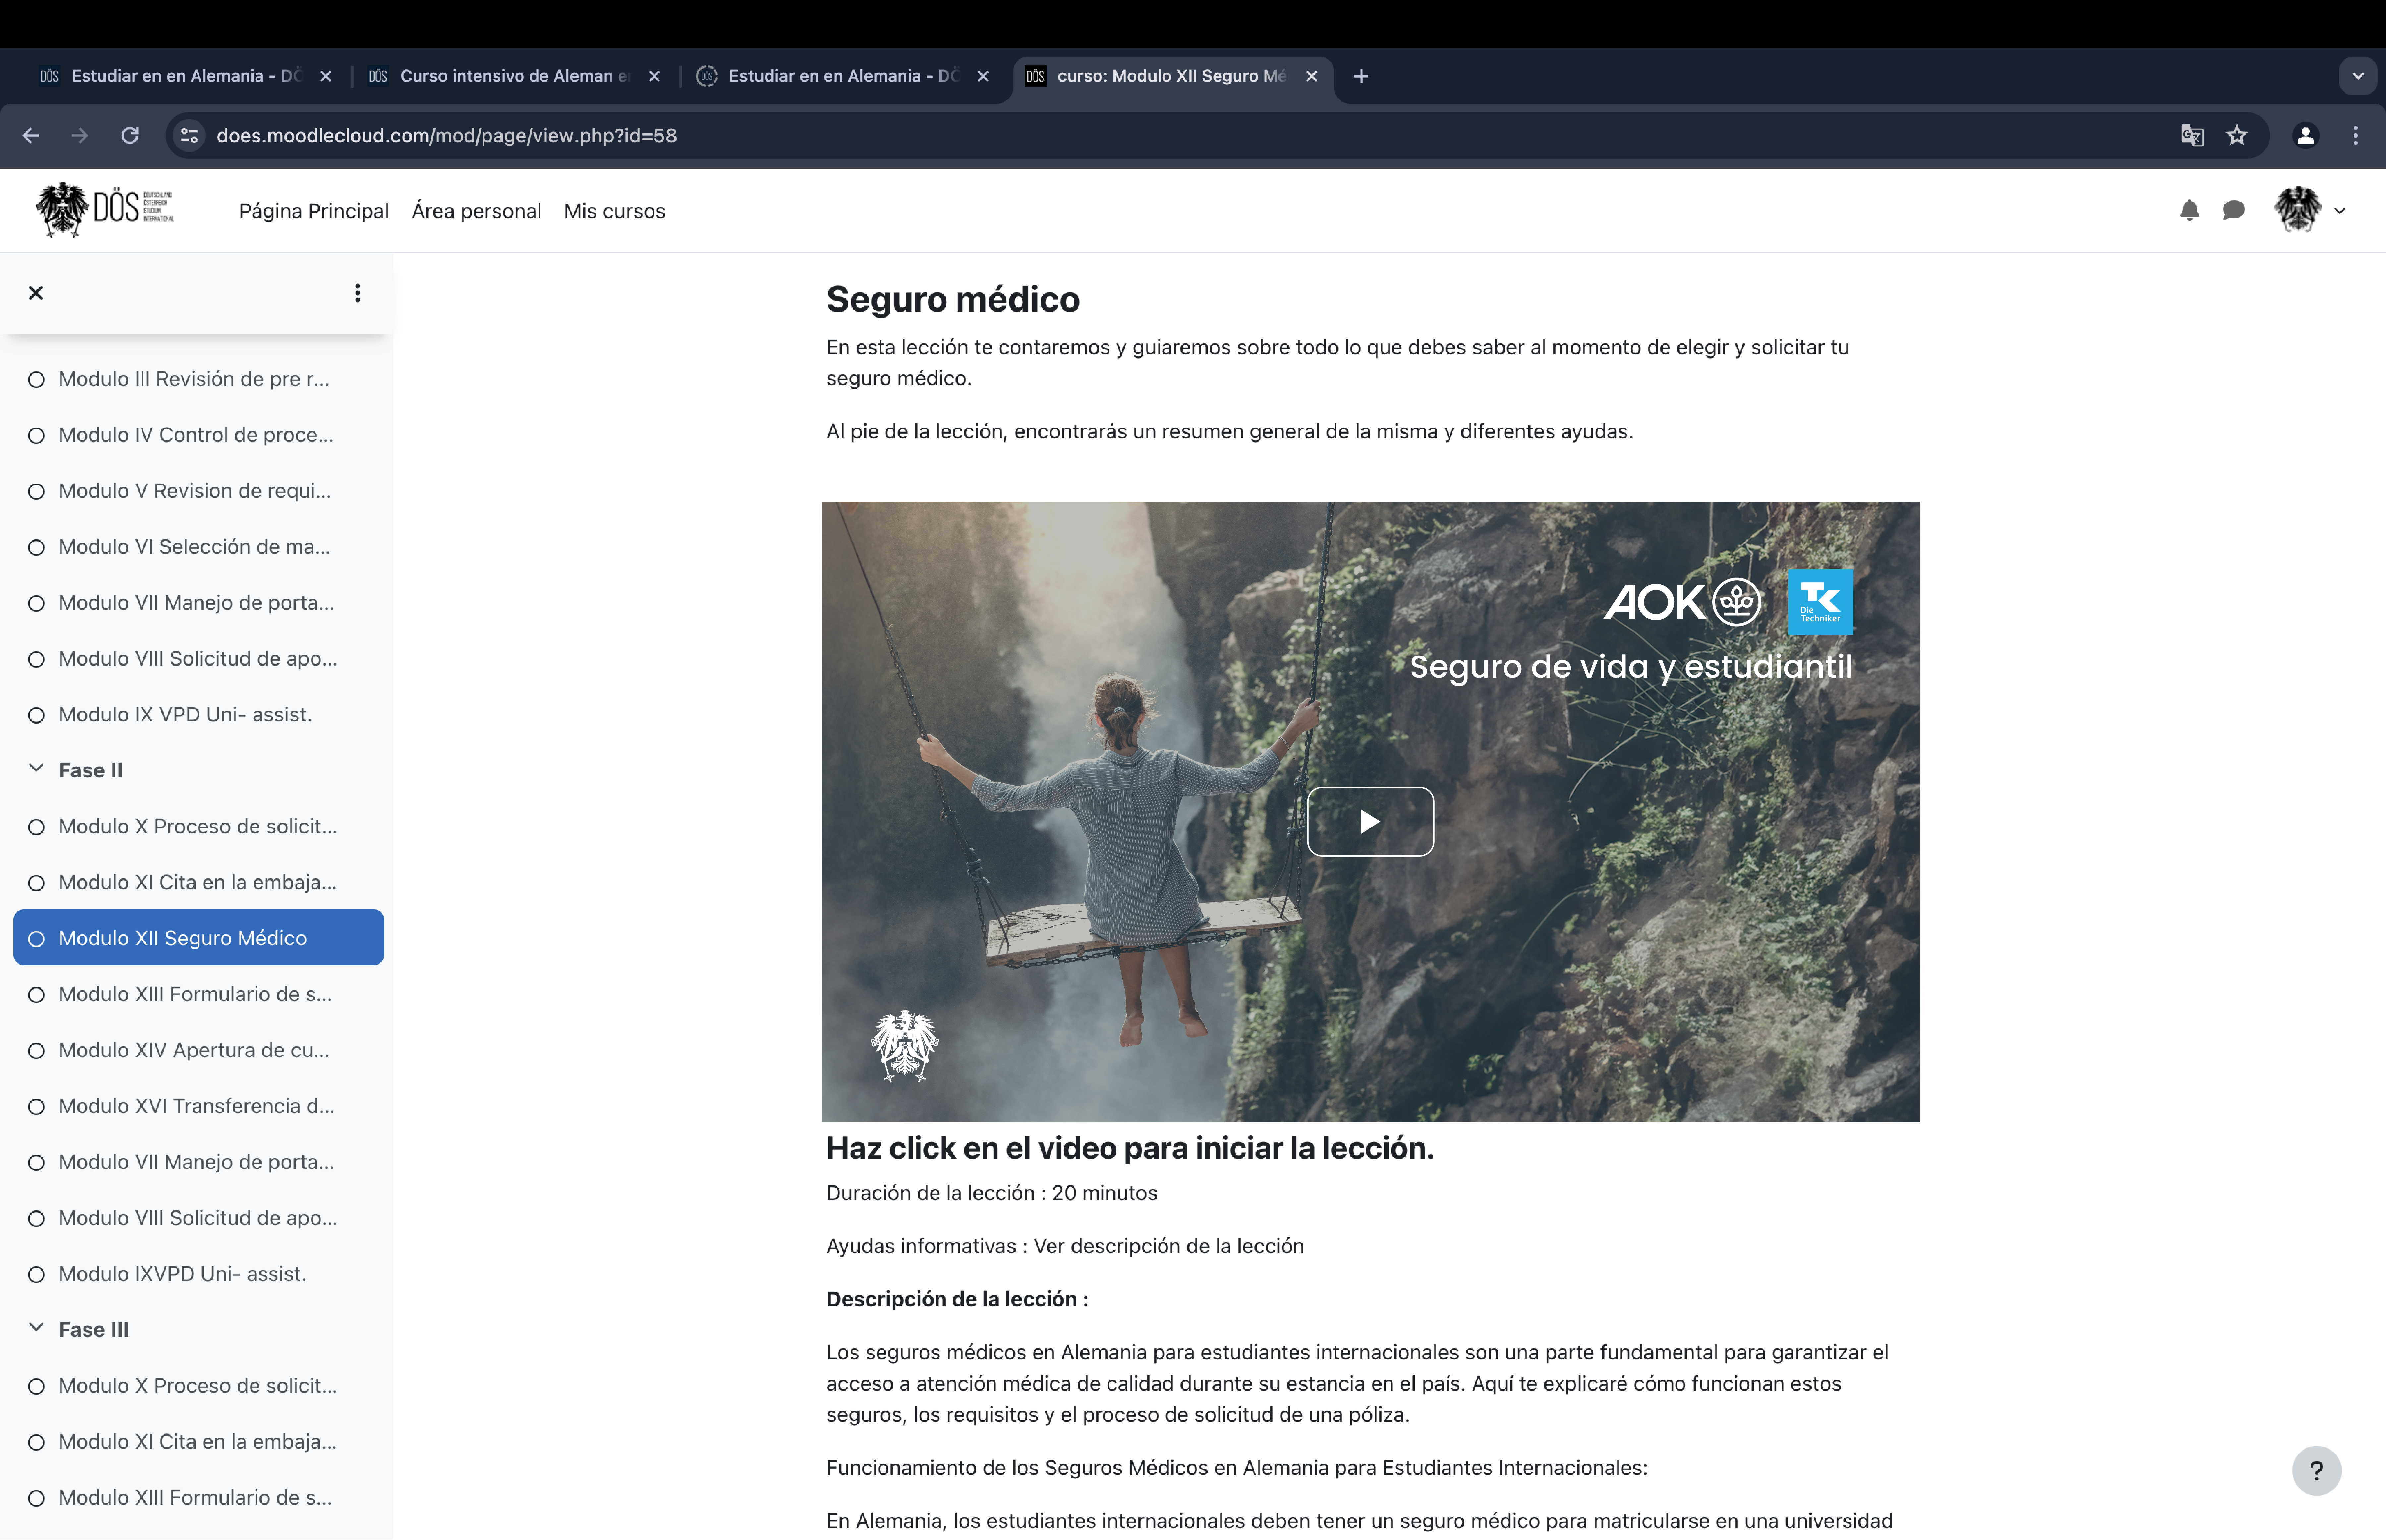Collapse the Fase II section
Viewport: 2386px width, 1540px height.
point(36,768)
